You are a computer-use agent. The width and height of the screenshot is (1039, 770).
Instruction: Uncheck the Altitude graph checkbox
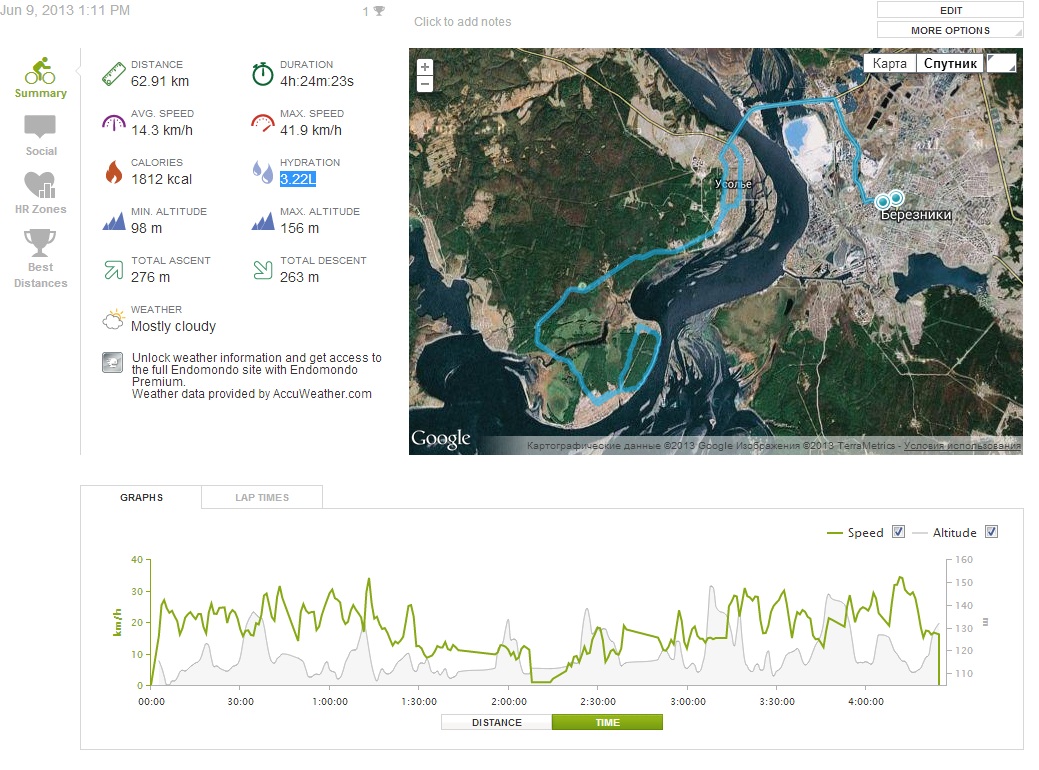pos(991,532)
